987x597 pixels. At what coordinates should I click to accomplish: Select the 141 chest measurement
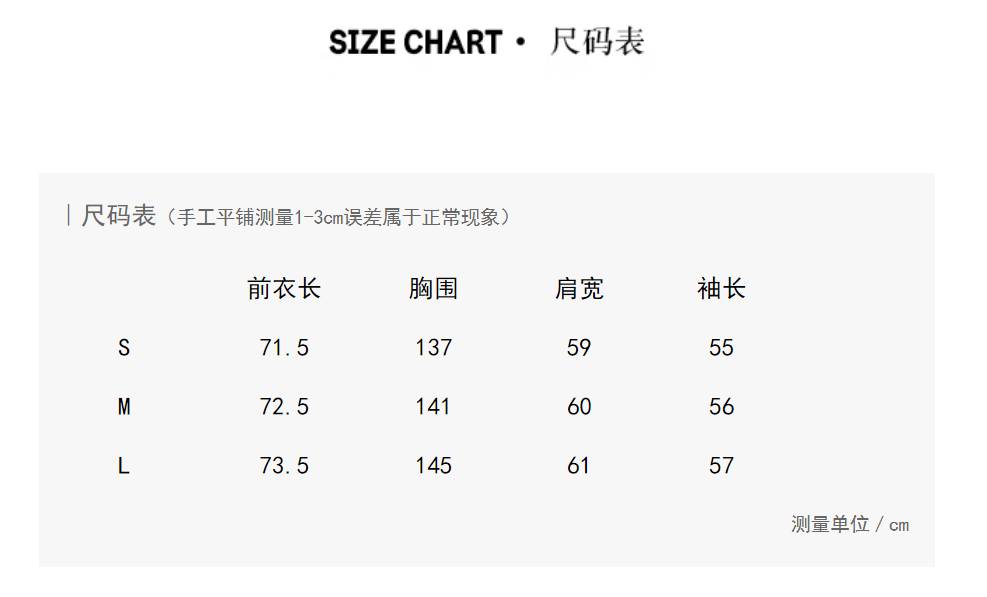pos(433,407)
